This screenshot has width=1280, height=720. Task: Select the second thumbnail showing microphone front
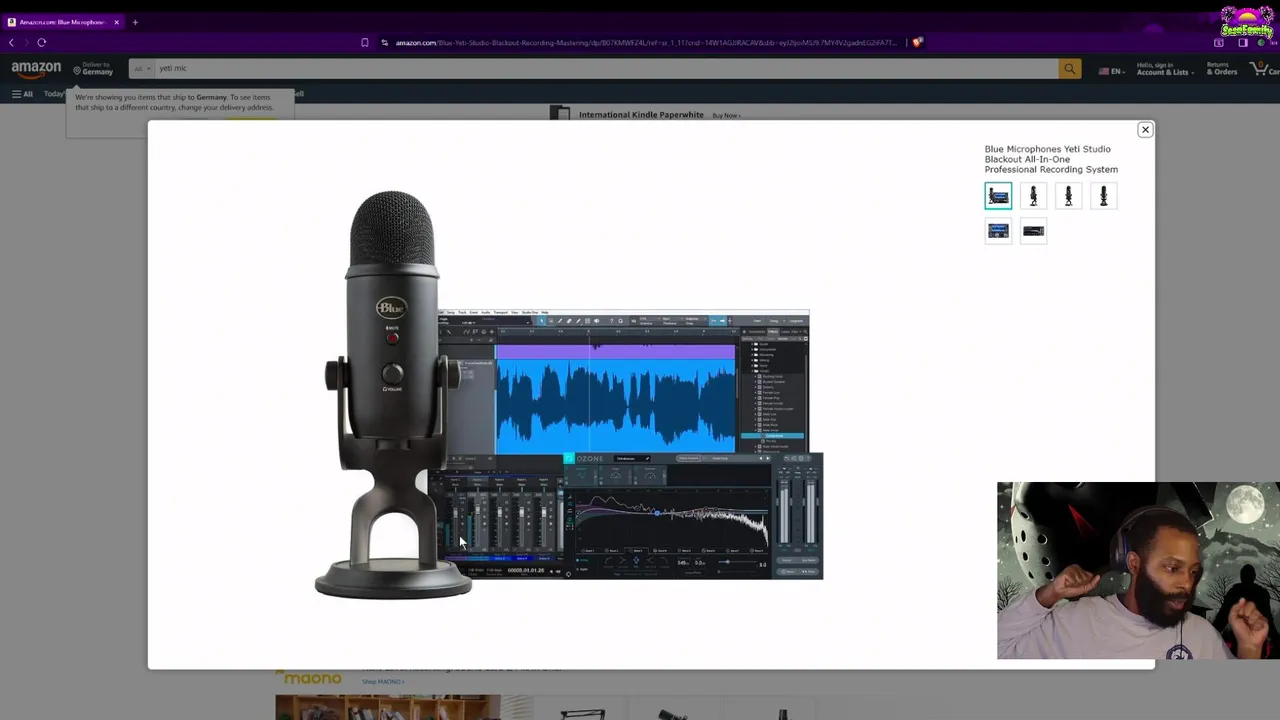1033,196
